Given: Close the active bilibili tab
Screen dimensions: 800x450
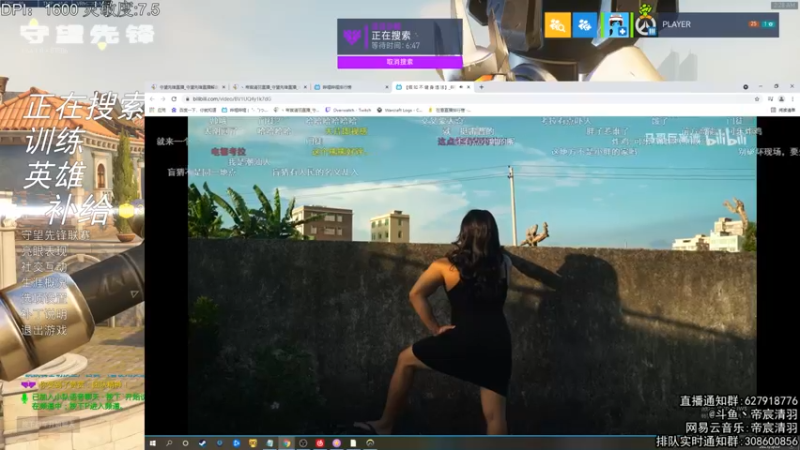Looking at the screenshot, I should tap(468, 87).
